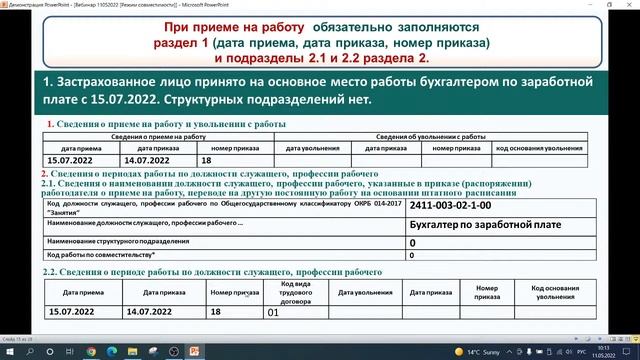Open the Windows notification center

pos(627,352)
